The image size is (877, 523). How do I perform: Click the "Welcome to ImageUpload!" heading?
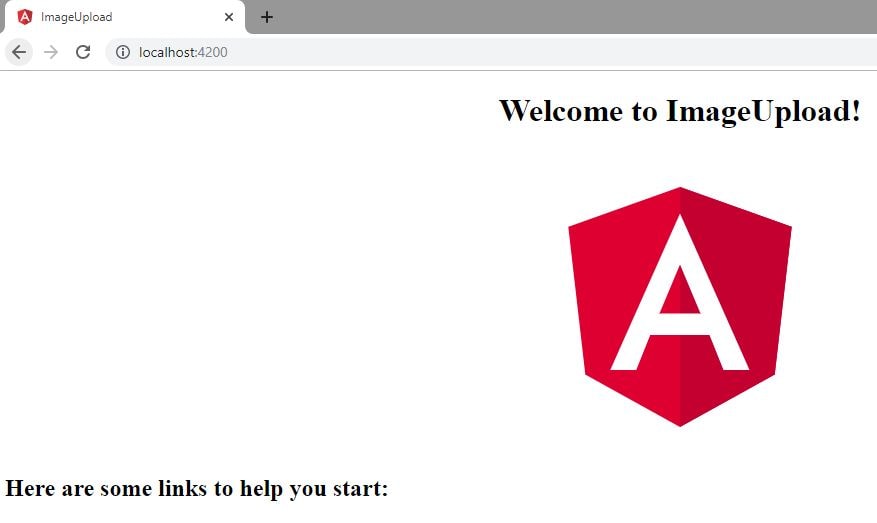pos(679,110)
